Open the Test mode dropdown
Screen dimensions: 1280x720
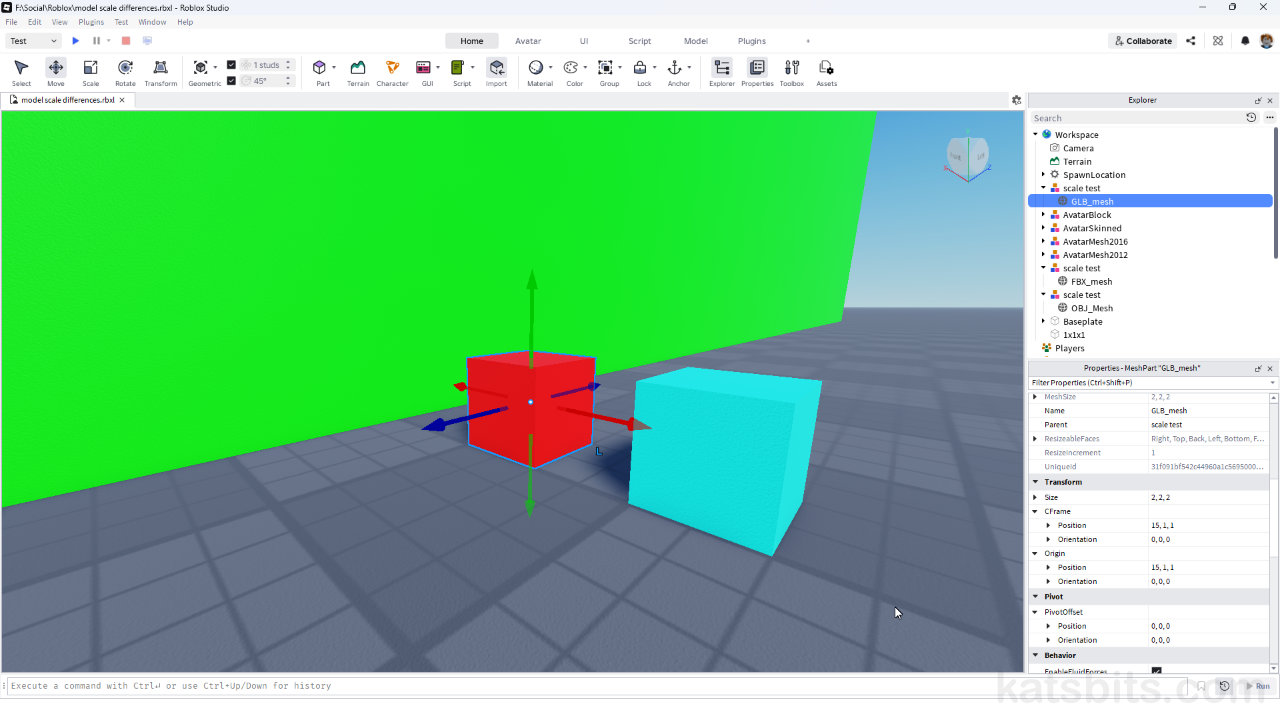pyautogui.click(x=34, y=41)
